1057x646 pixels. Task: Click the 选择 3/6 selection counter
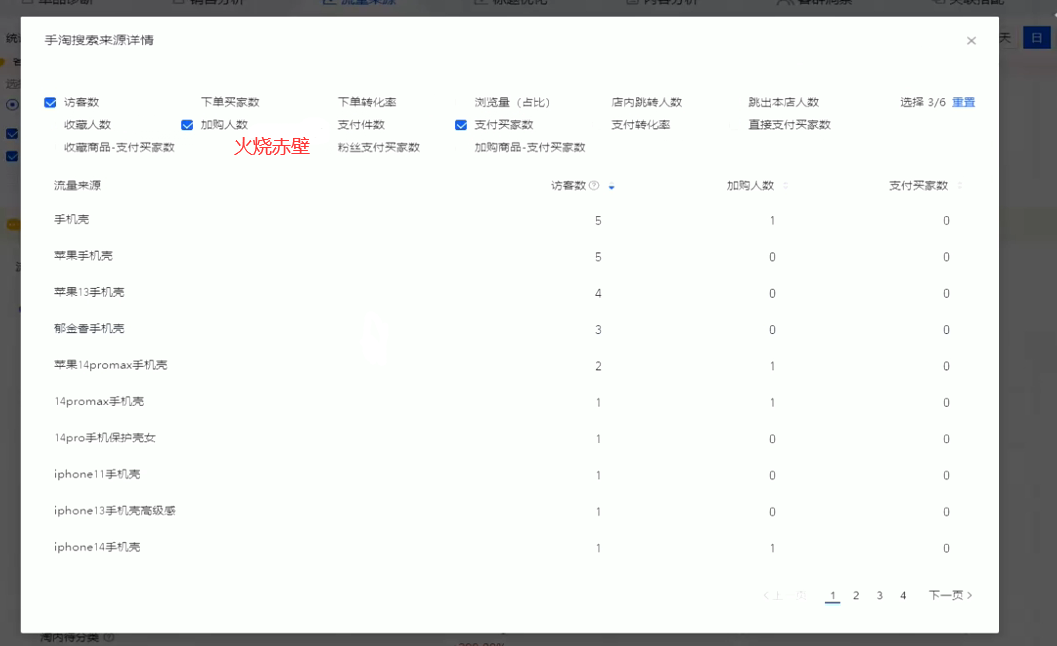(923, 102)
